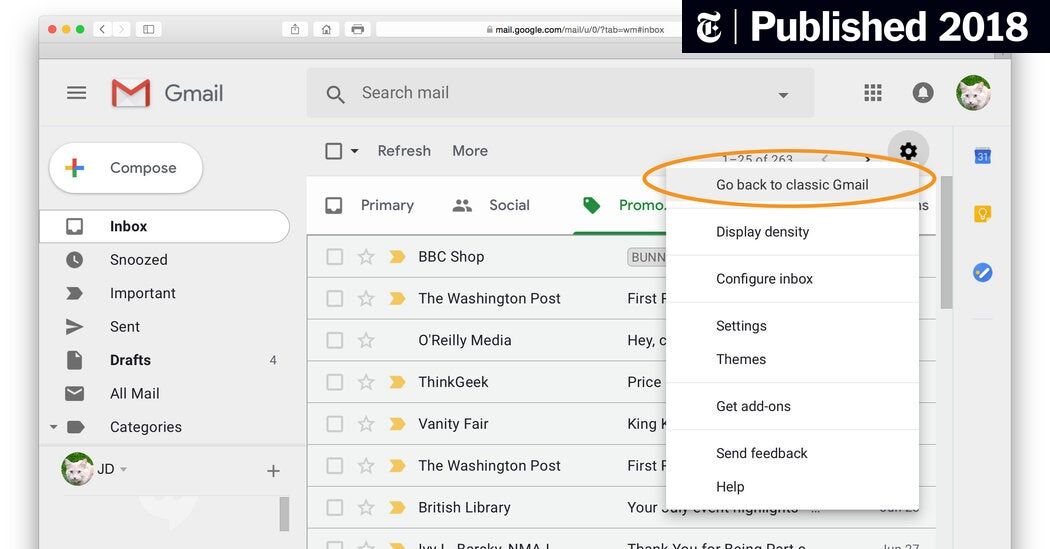
Task: Go back in Safari history
Action: (102, 29)
